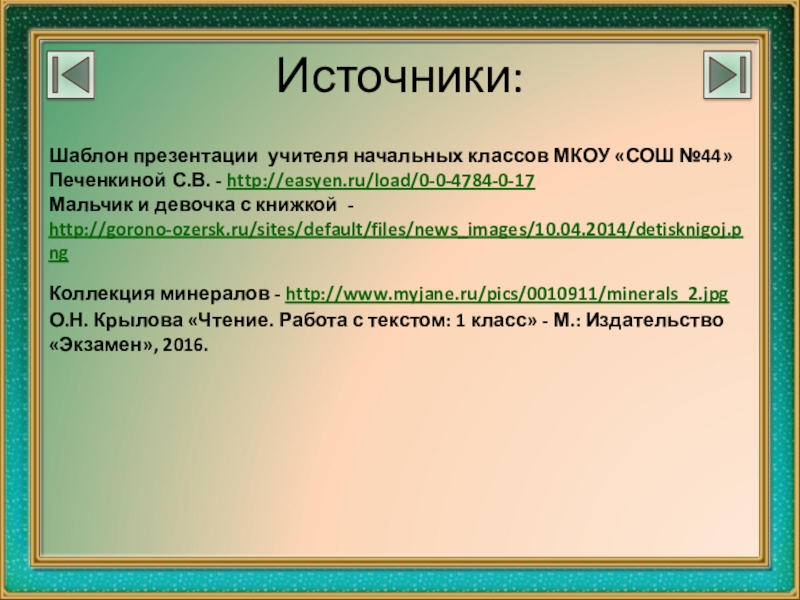Go to previous slide with left arrow icon
Viewport: 800px width, 600px height.
[x=71, y=74]
